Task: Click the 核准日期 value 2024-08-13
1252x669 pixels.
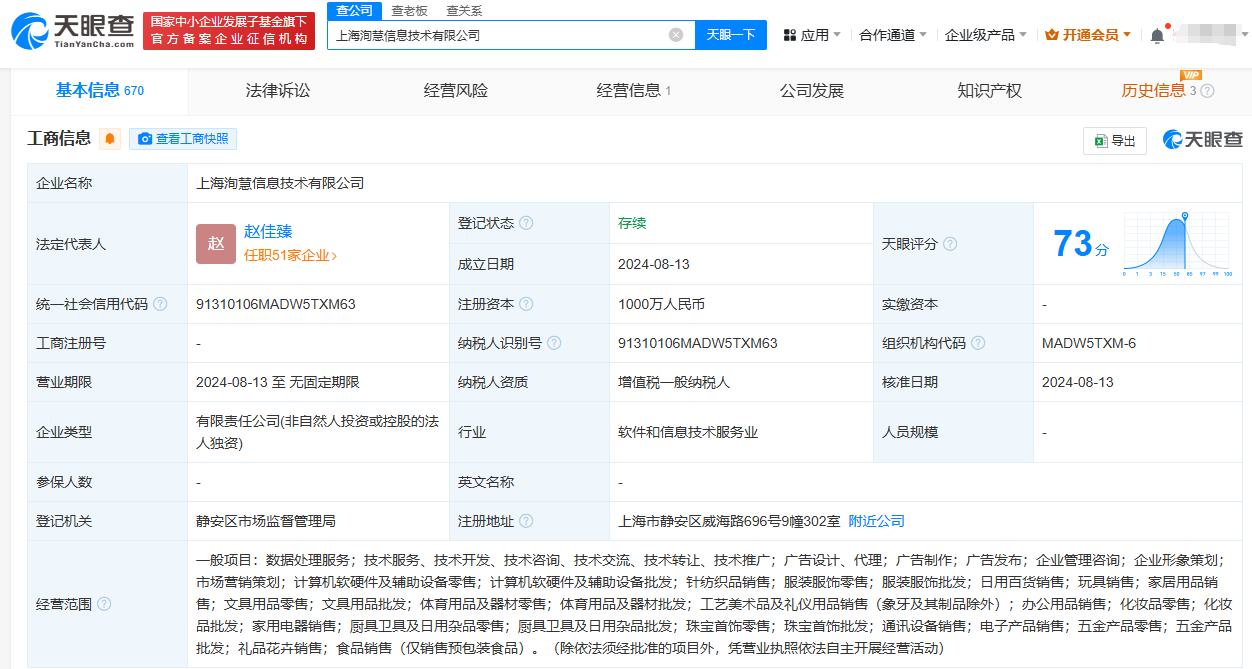Action: [1078, 382]
